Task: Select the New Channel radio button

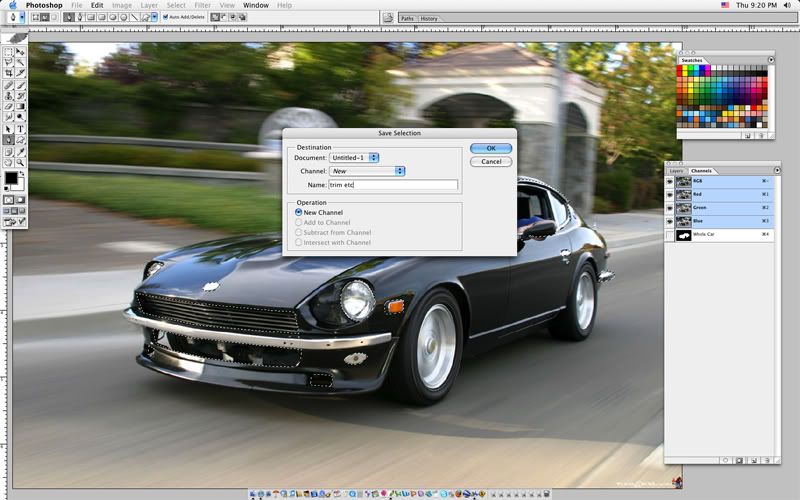Action: click(299, 212)
